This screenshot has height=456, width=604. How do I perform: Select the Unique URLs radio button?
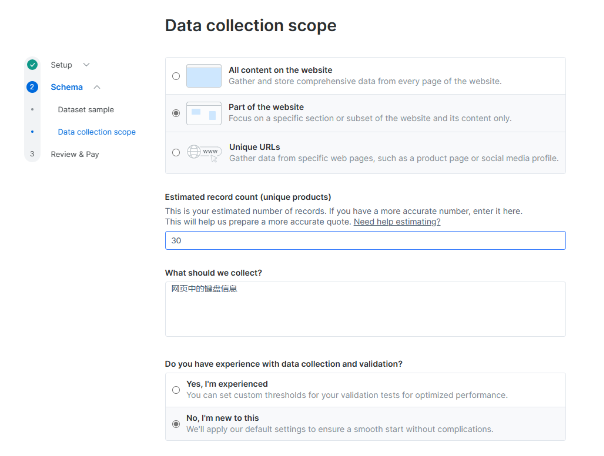(177, 152)
